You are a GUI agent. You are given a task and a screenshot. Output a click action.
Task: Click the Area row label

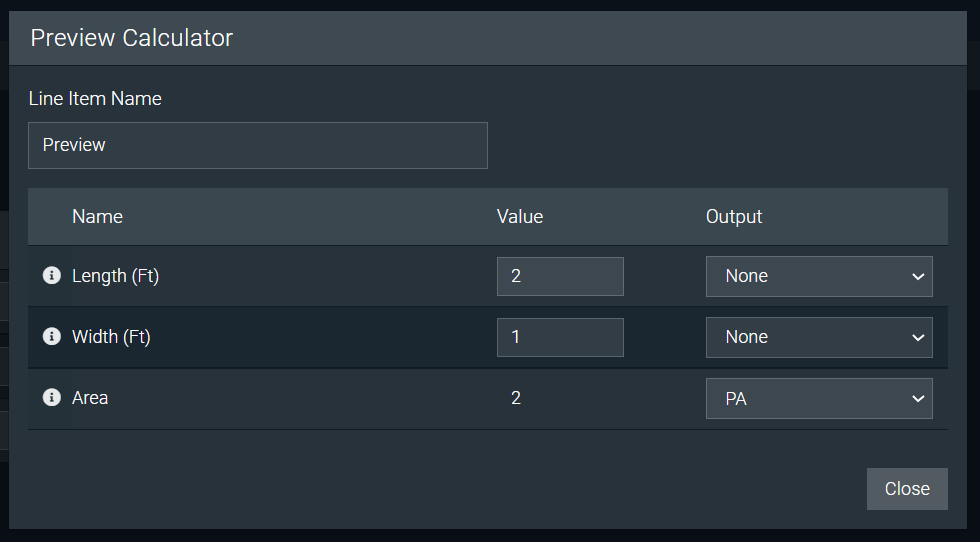click(90, 398)
